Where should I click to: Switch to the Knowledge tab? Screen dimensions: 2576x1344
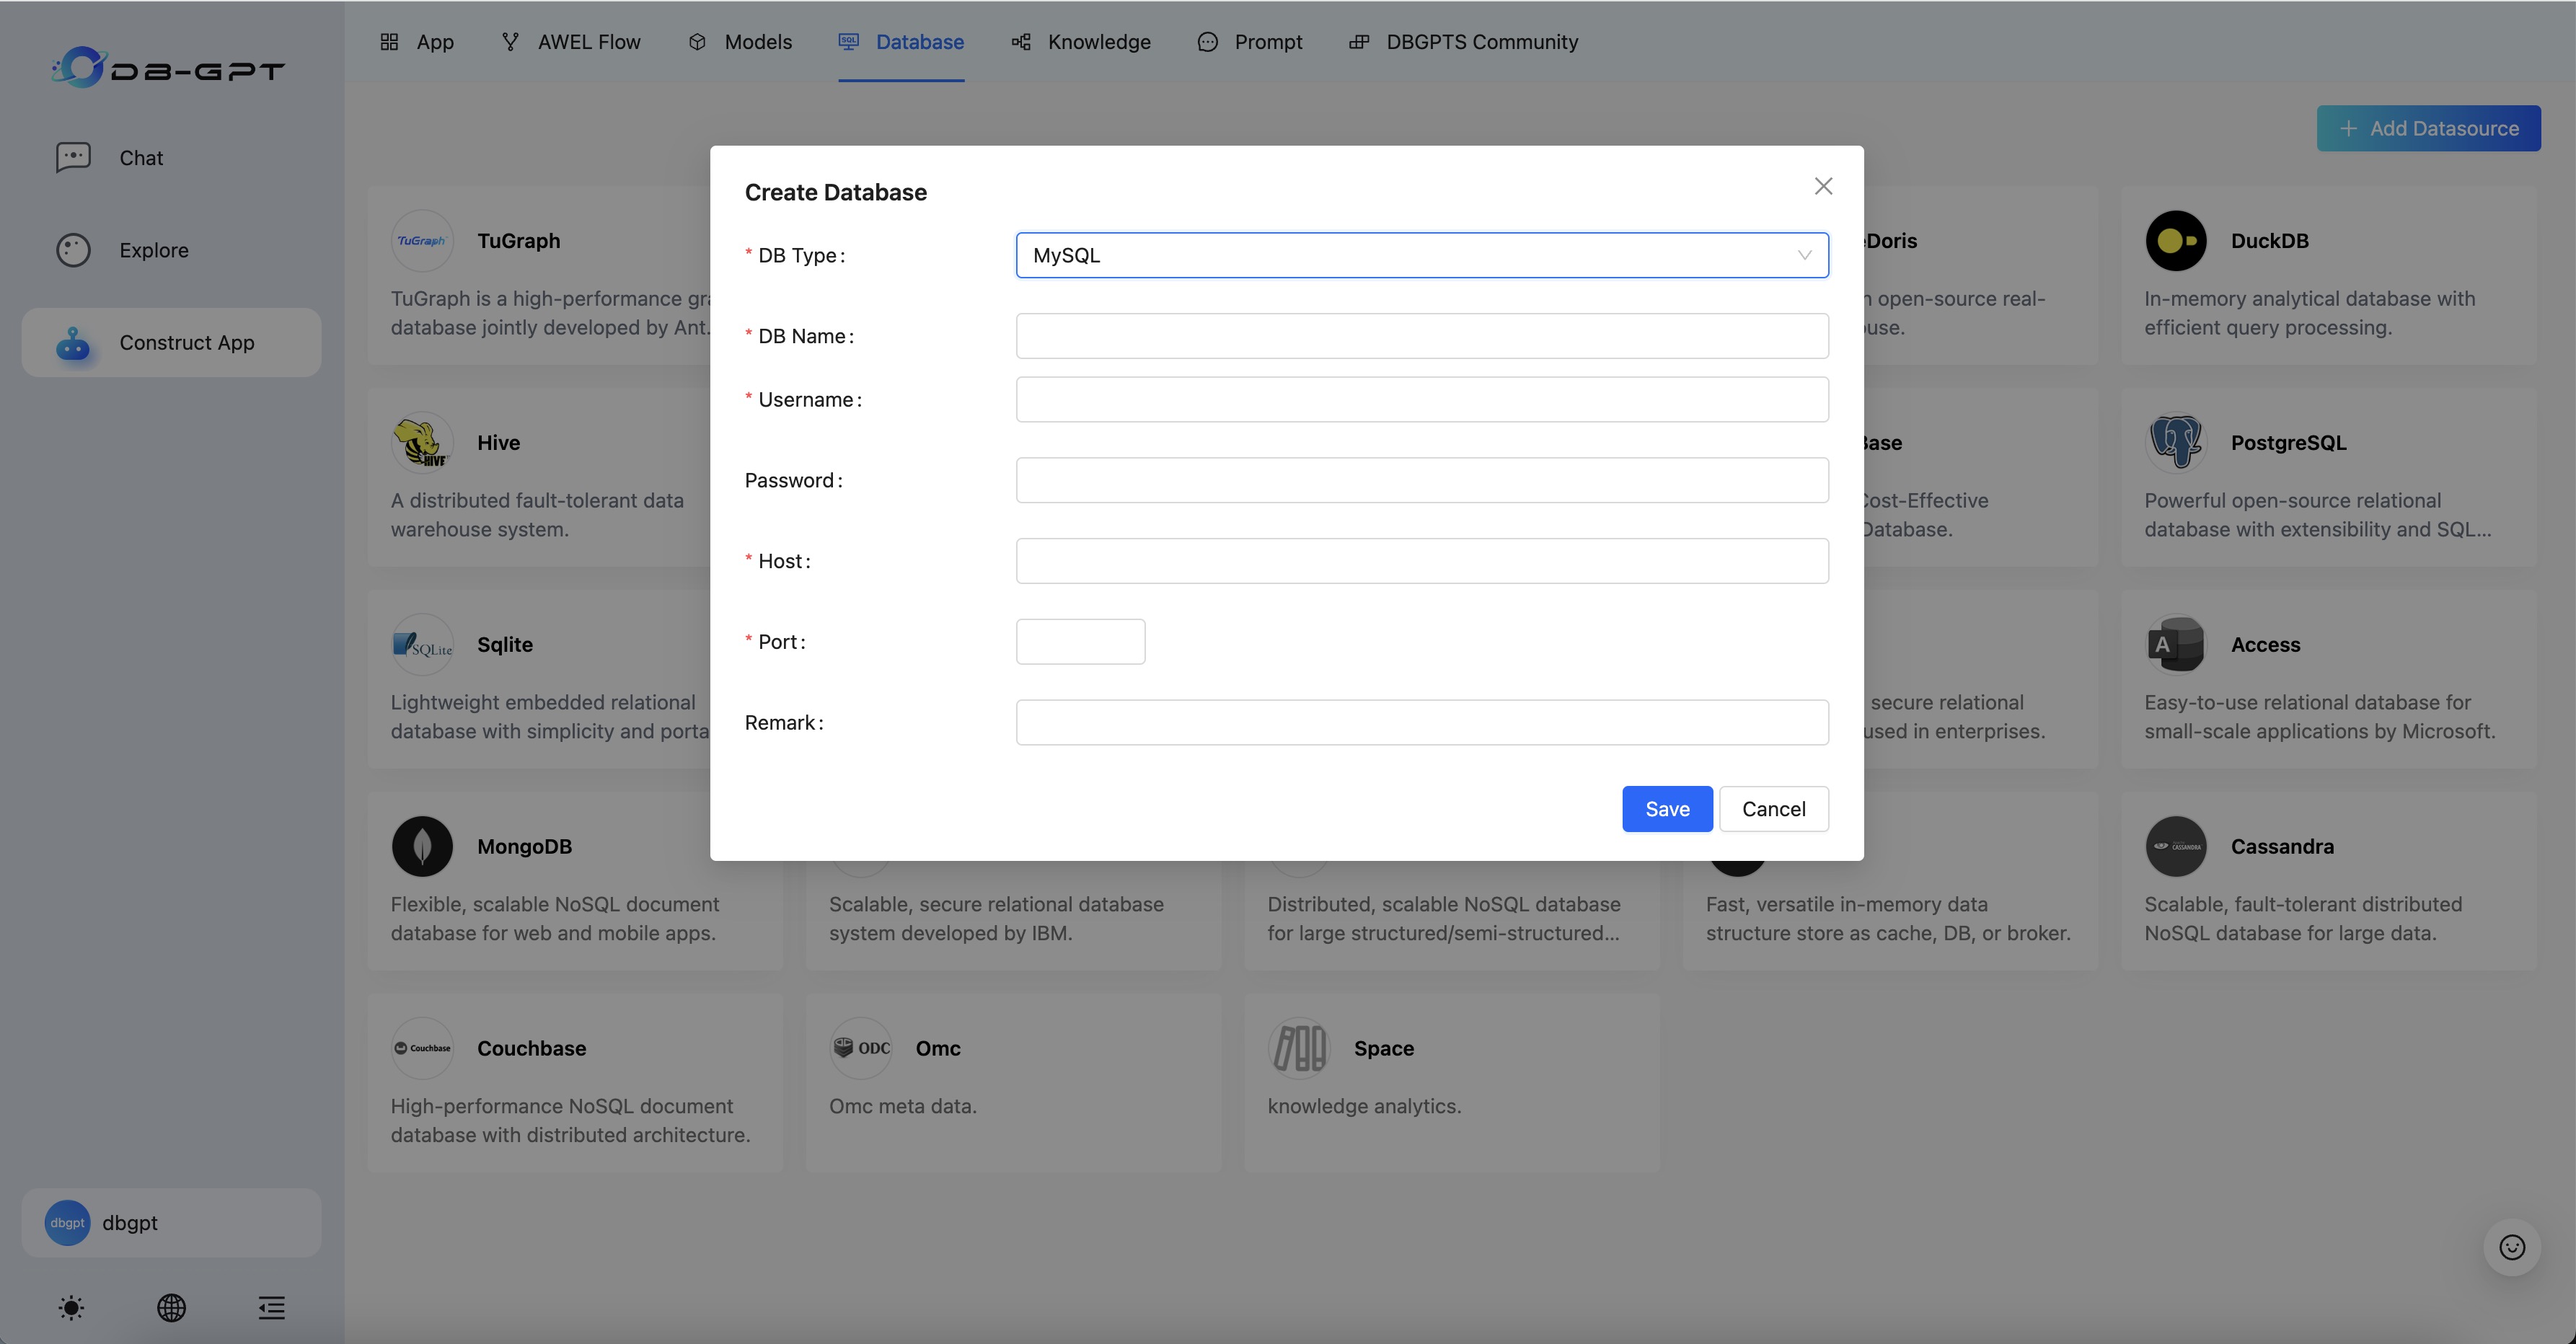click(x=1098, y=42)
